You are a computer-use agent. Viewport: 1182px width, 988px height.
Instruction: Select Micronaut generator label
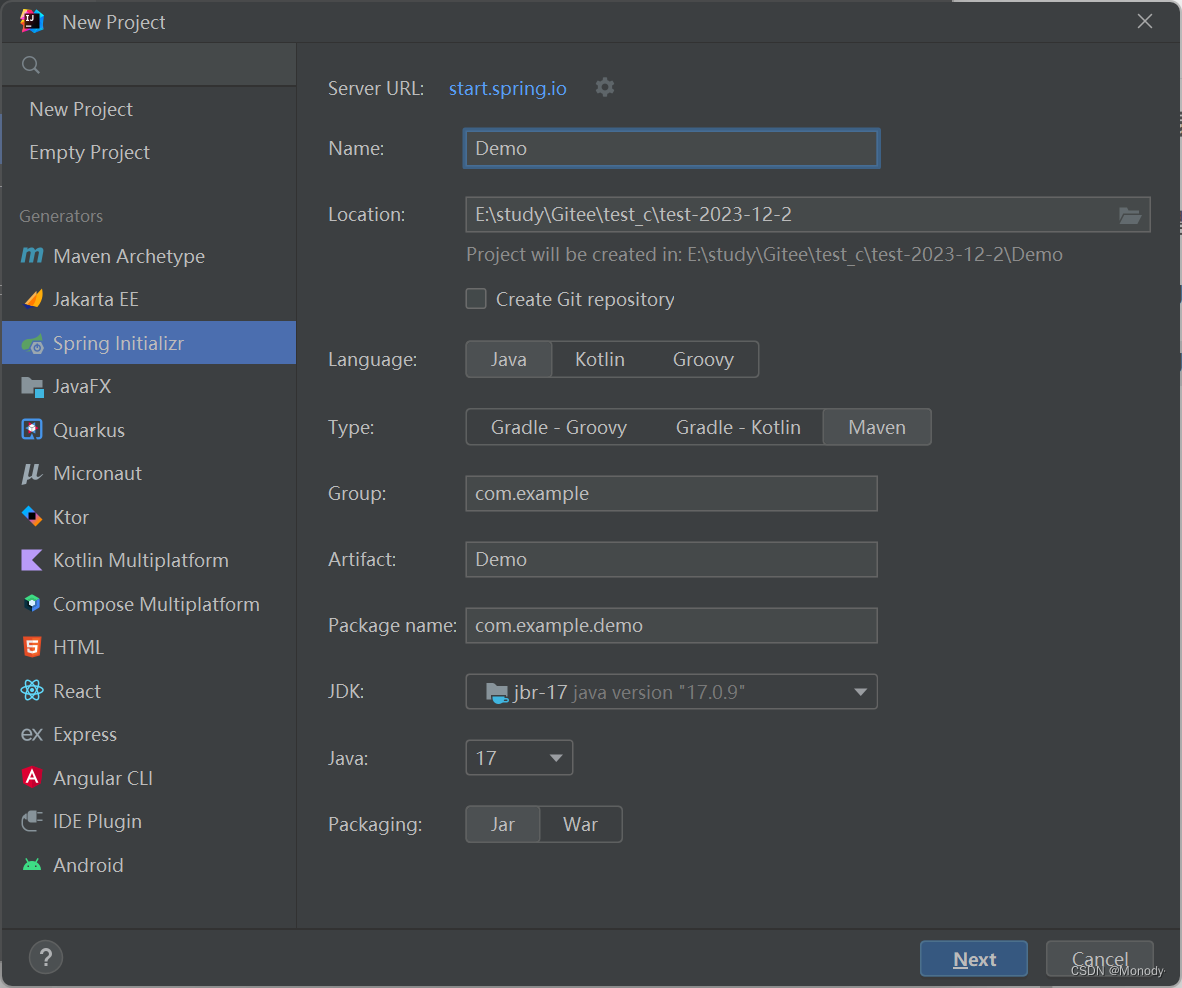click(97, 473)
